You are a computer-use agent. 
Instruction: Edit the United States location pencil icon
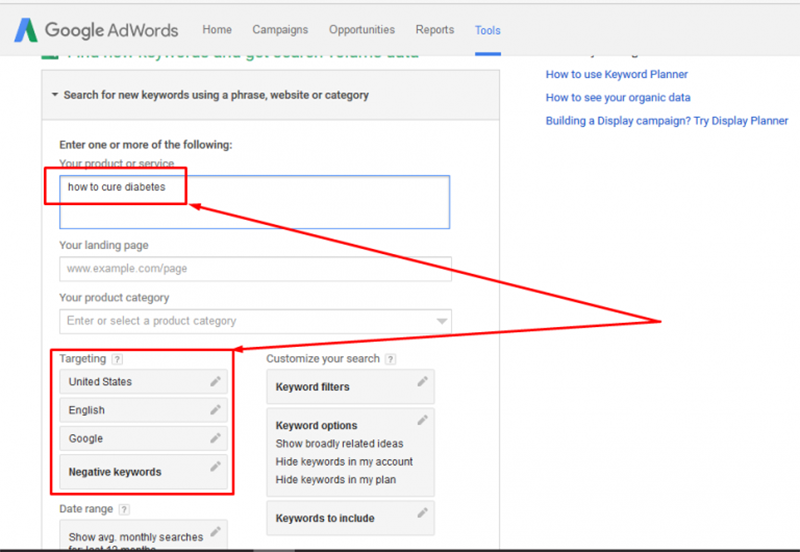215,382
